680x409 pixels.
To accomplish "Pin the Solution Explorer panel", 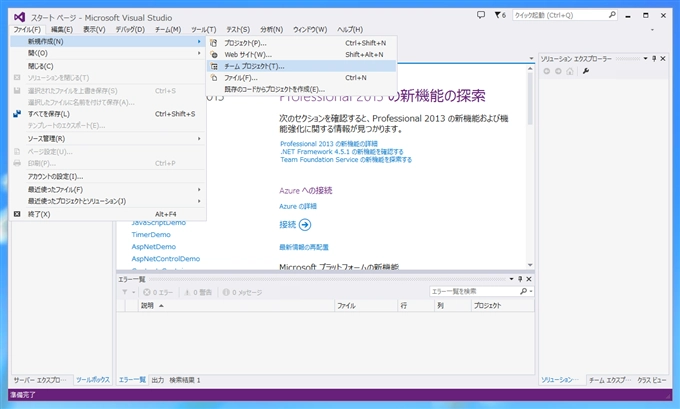I will [654, 59].
